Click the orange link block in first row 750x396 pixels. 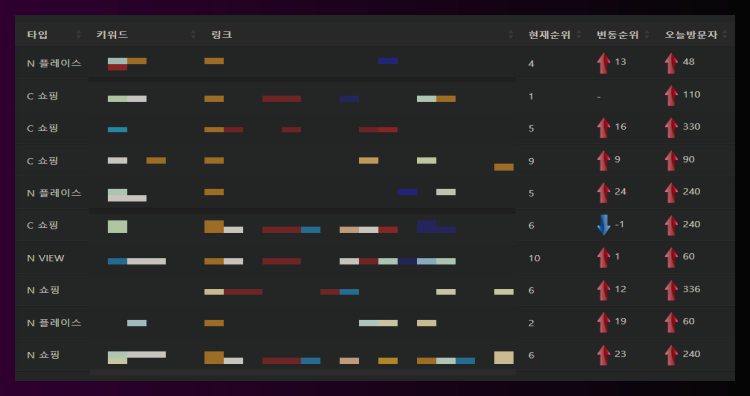pos(214,61)
